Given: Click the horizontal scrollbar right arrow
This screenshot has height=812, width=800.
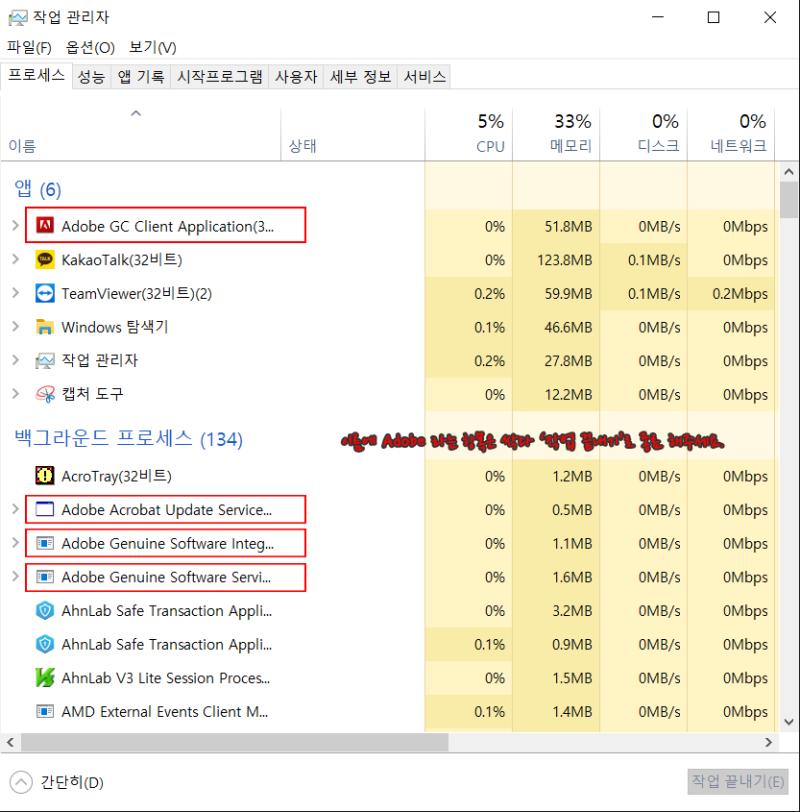Looking at the screenshot, I should point(768,743).
